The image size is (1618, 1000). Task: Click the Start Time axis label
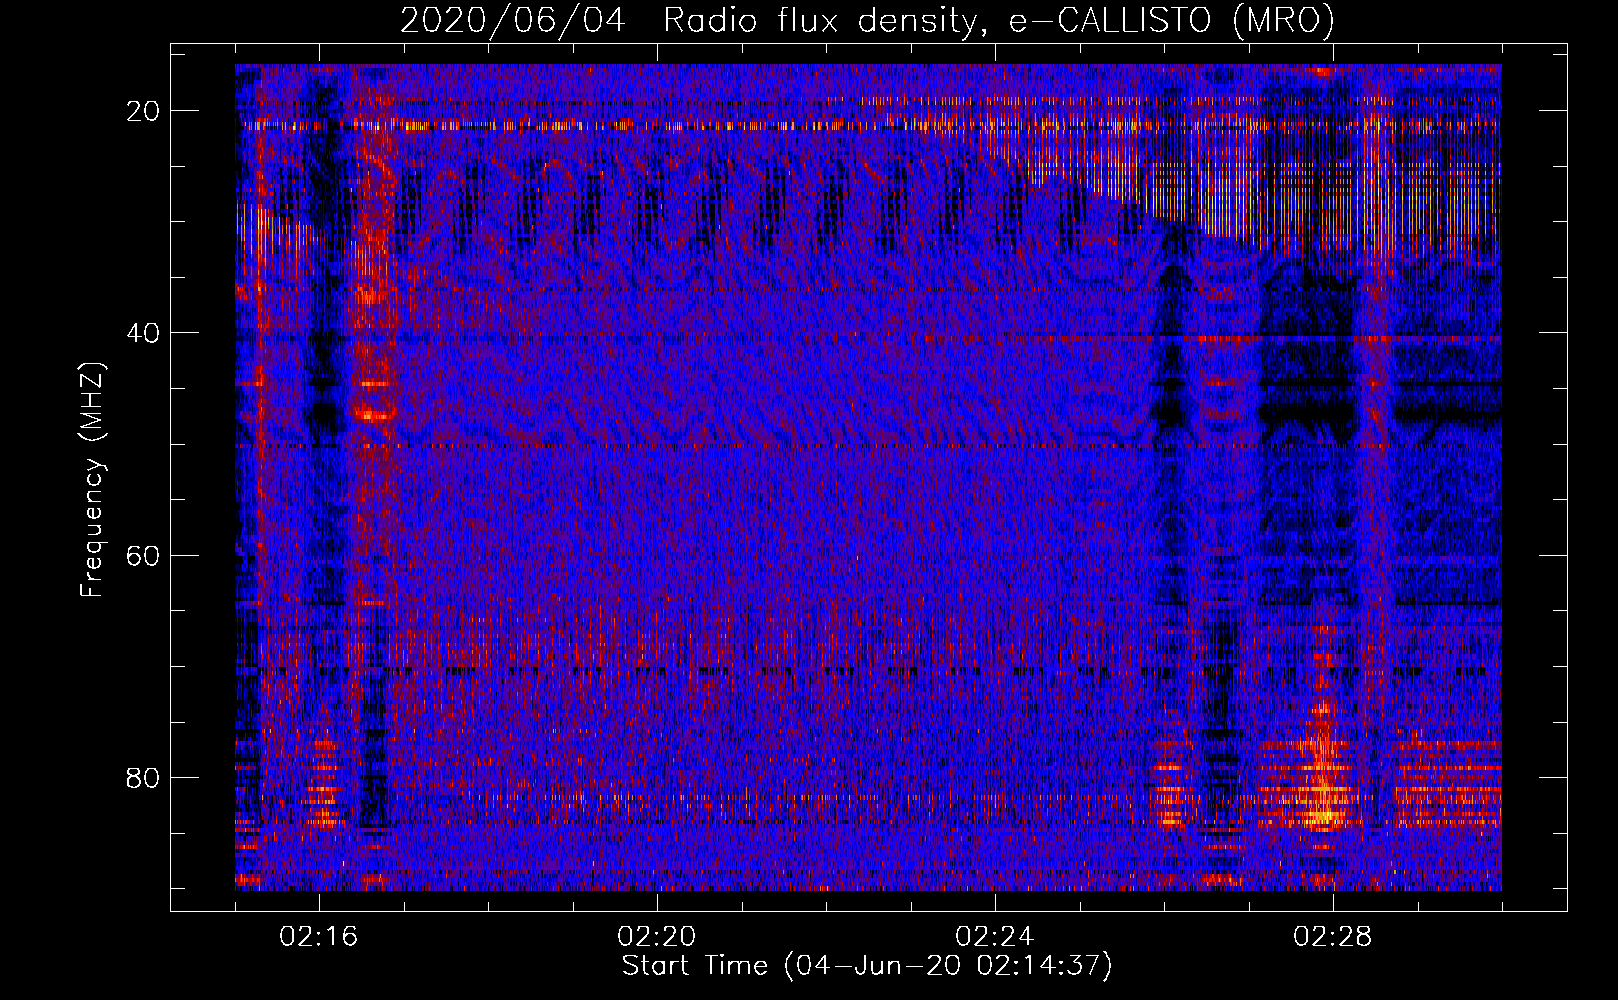867,966
